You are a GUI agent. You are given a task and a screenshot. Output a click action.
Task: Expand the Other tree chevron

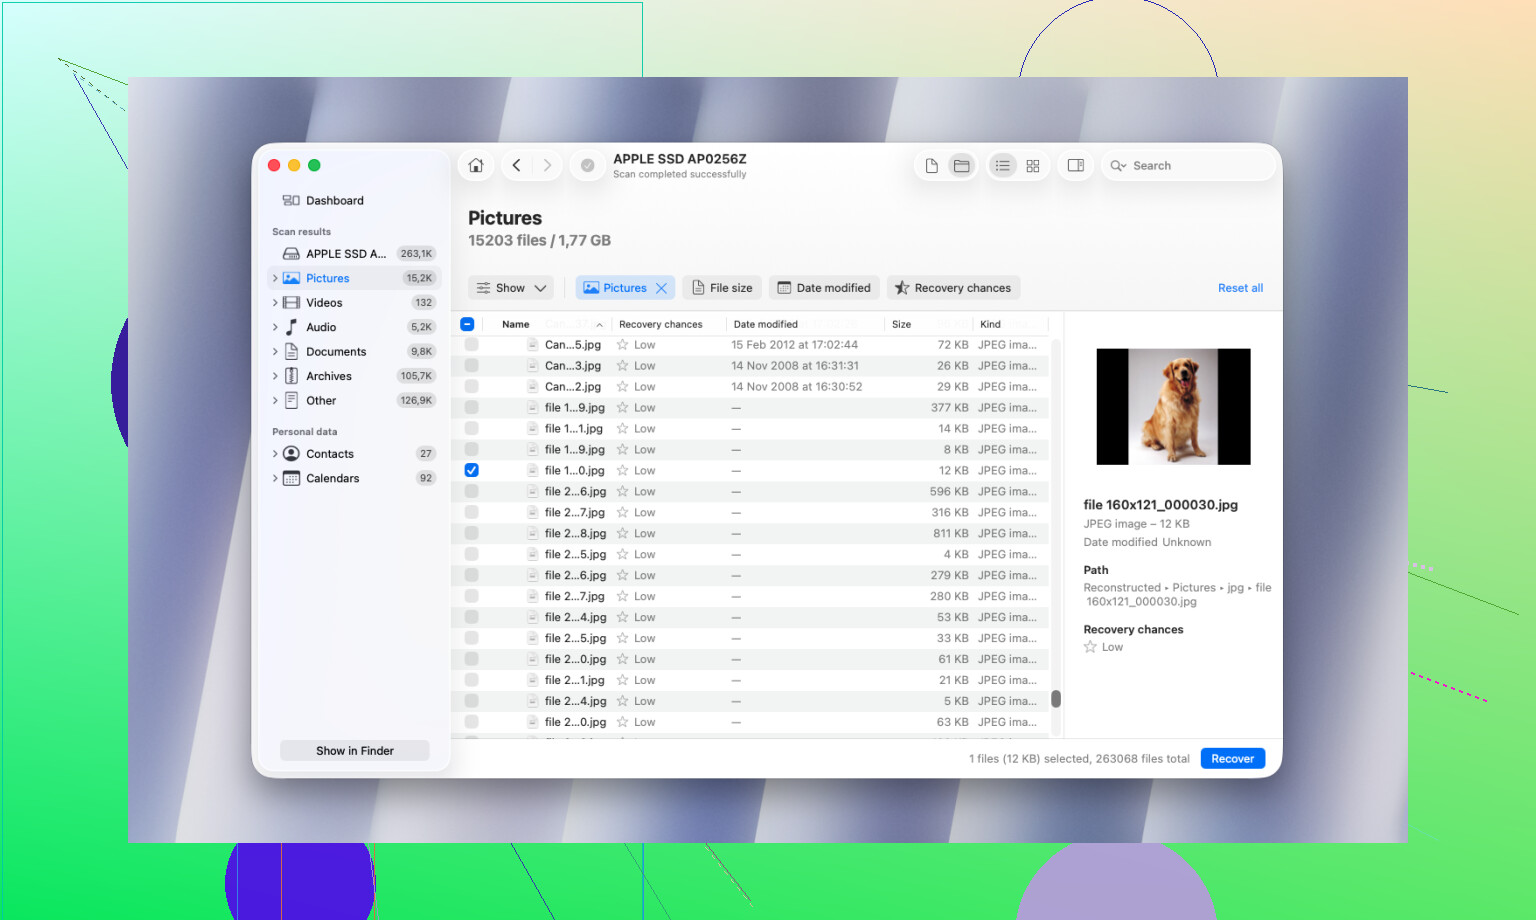point(275,400)
